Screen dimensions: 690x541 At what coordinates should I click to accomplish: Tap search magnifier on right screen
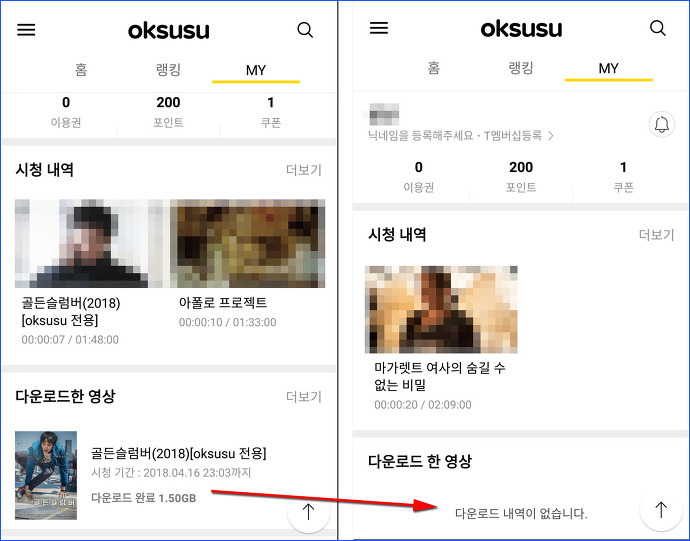[x=657, y=28]
